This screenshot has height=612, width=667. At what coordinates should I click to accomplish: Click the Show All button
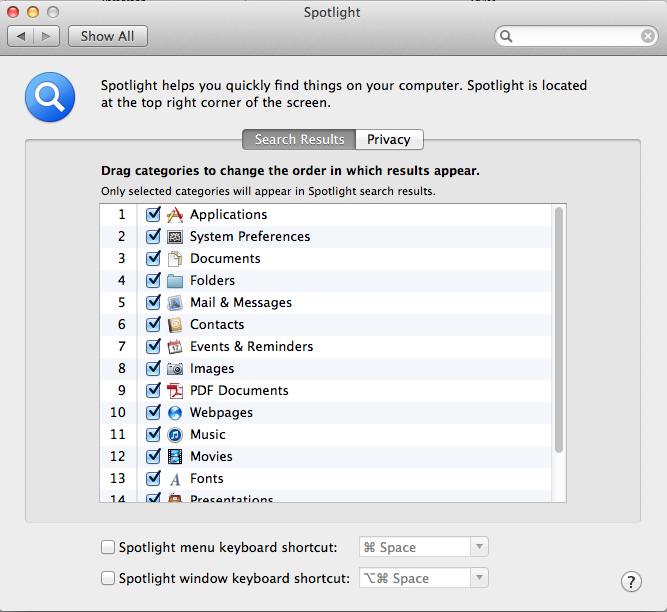coord(108,36)
